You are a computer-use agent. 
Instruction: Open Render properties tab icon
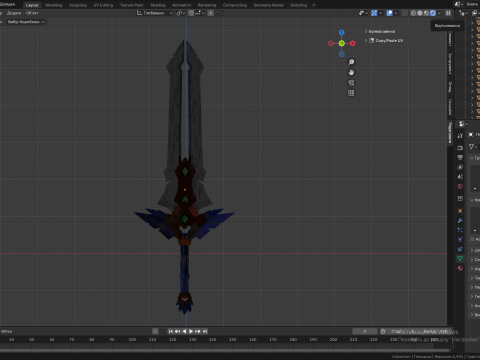coord(460,147)
